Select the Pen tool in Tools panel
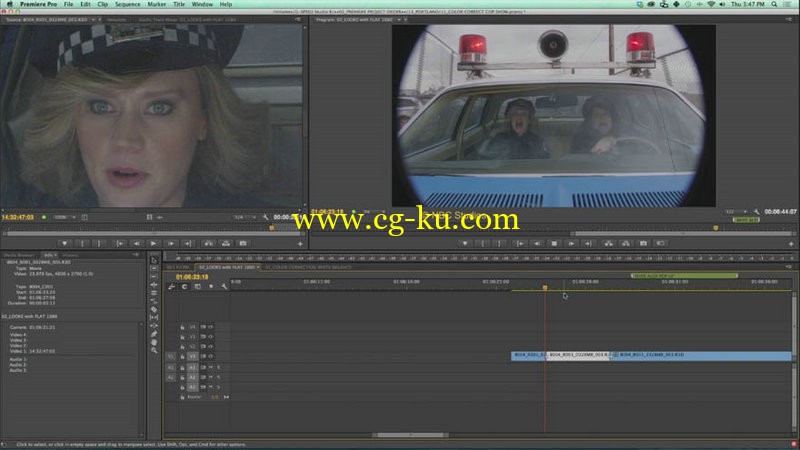The image size is (800, 450). click(154, 334)
